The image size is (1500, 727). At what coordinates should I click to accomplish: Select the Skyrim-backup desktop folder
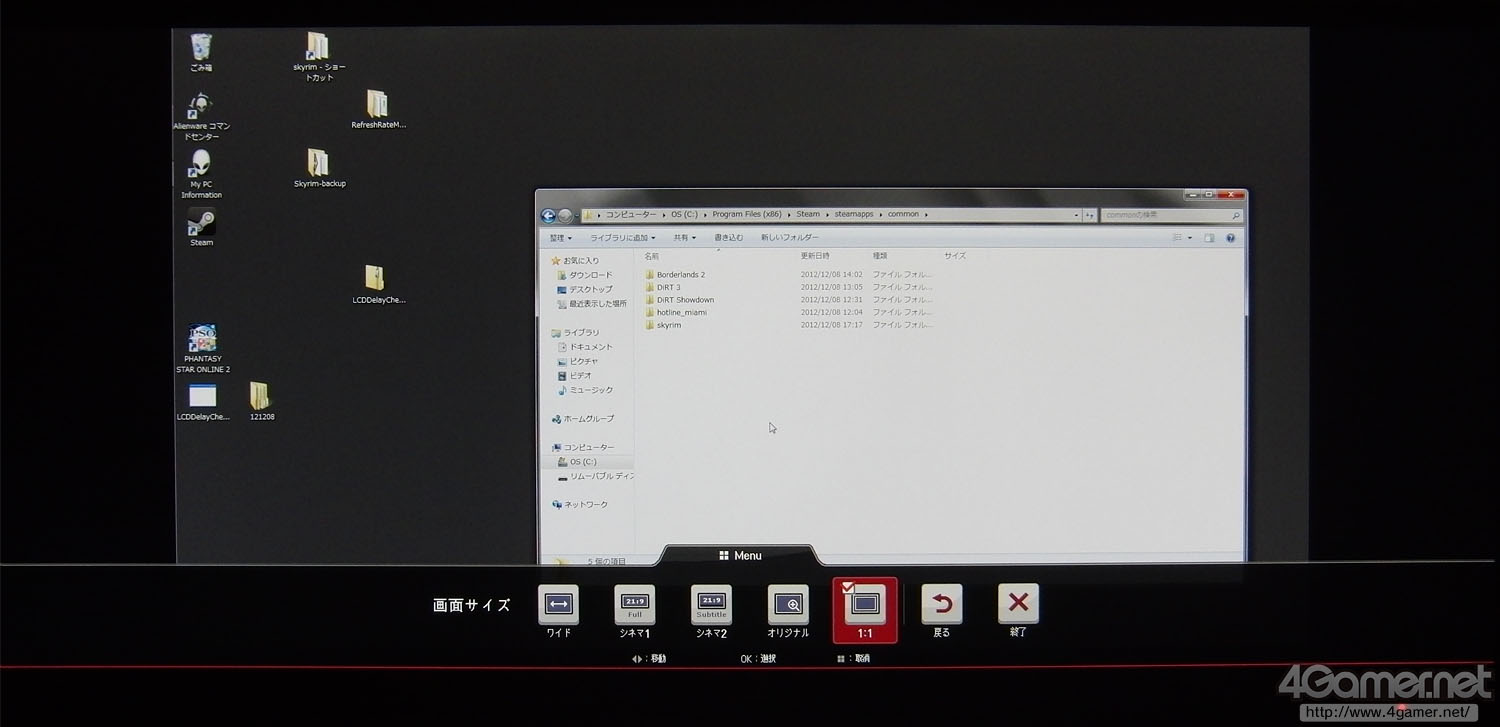point(319,168)
